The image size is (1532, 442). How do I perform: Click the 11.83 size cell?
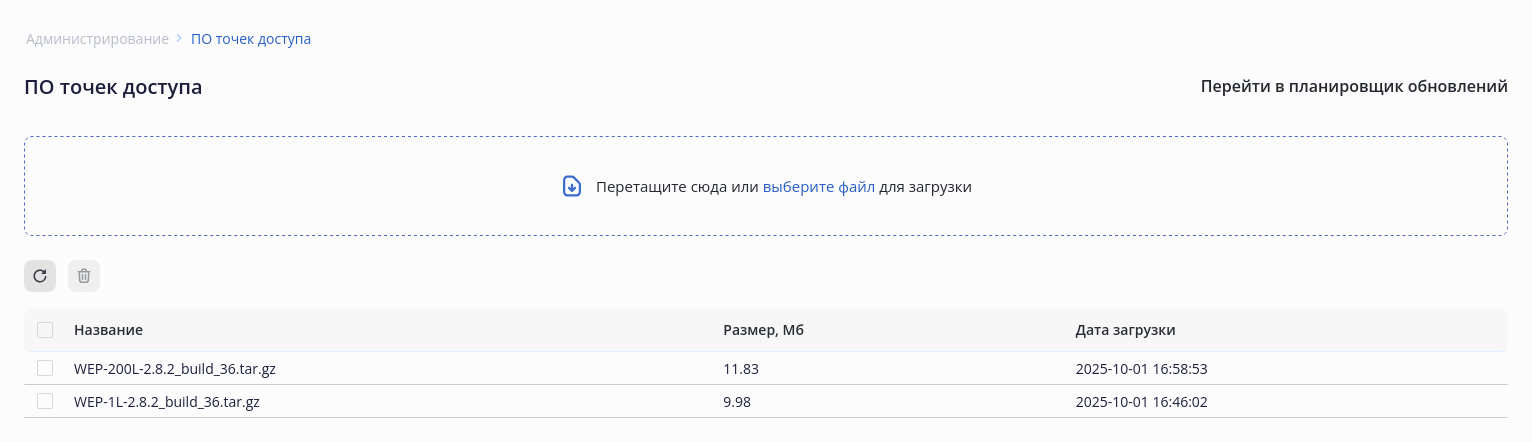tap(741, 368)
